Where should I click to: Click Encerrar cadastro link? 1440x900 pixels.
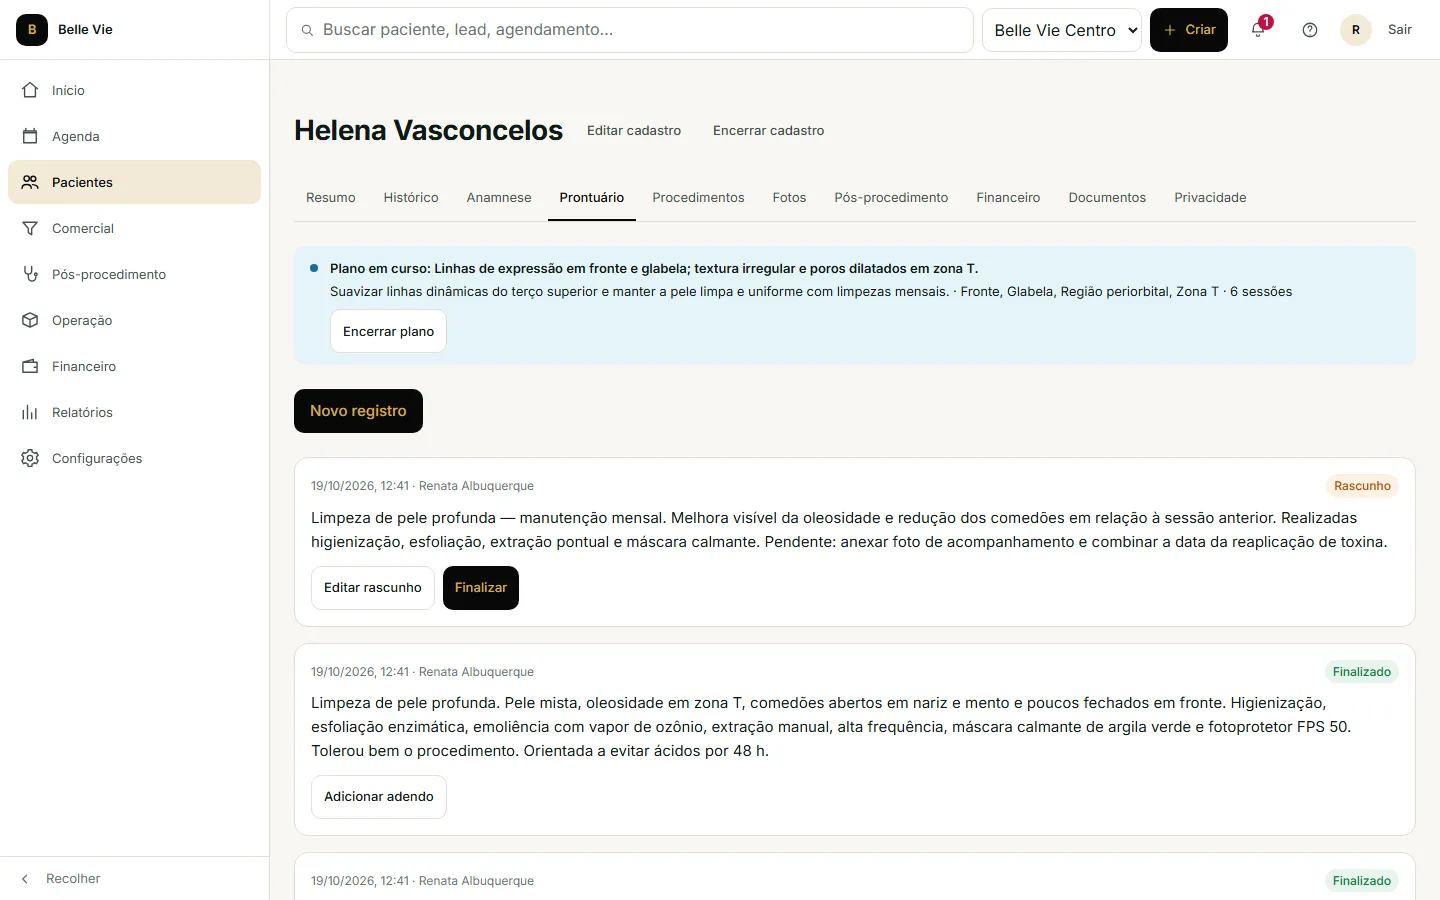click(x=769, y=131)
